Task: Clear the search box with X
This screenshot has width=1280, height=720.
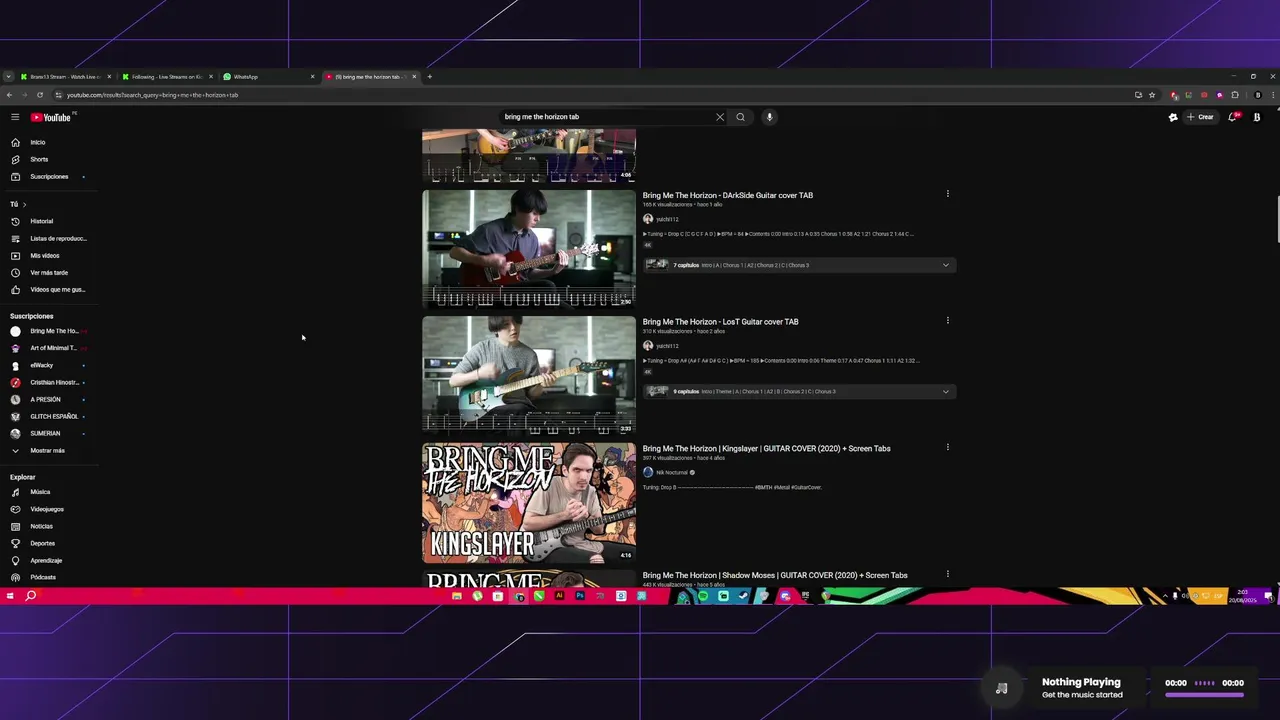Action: tap(719, 117)
